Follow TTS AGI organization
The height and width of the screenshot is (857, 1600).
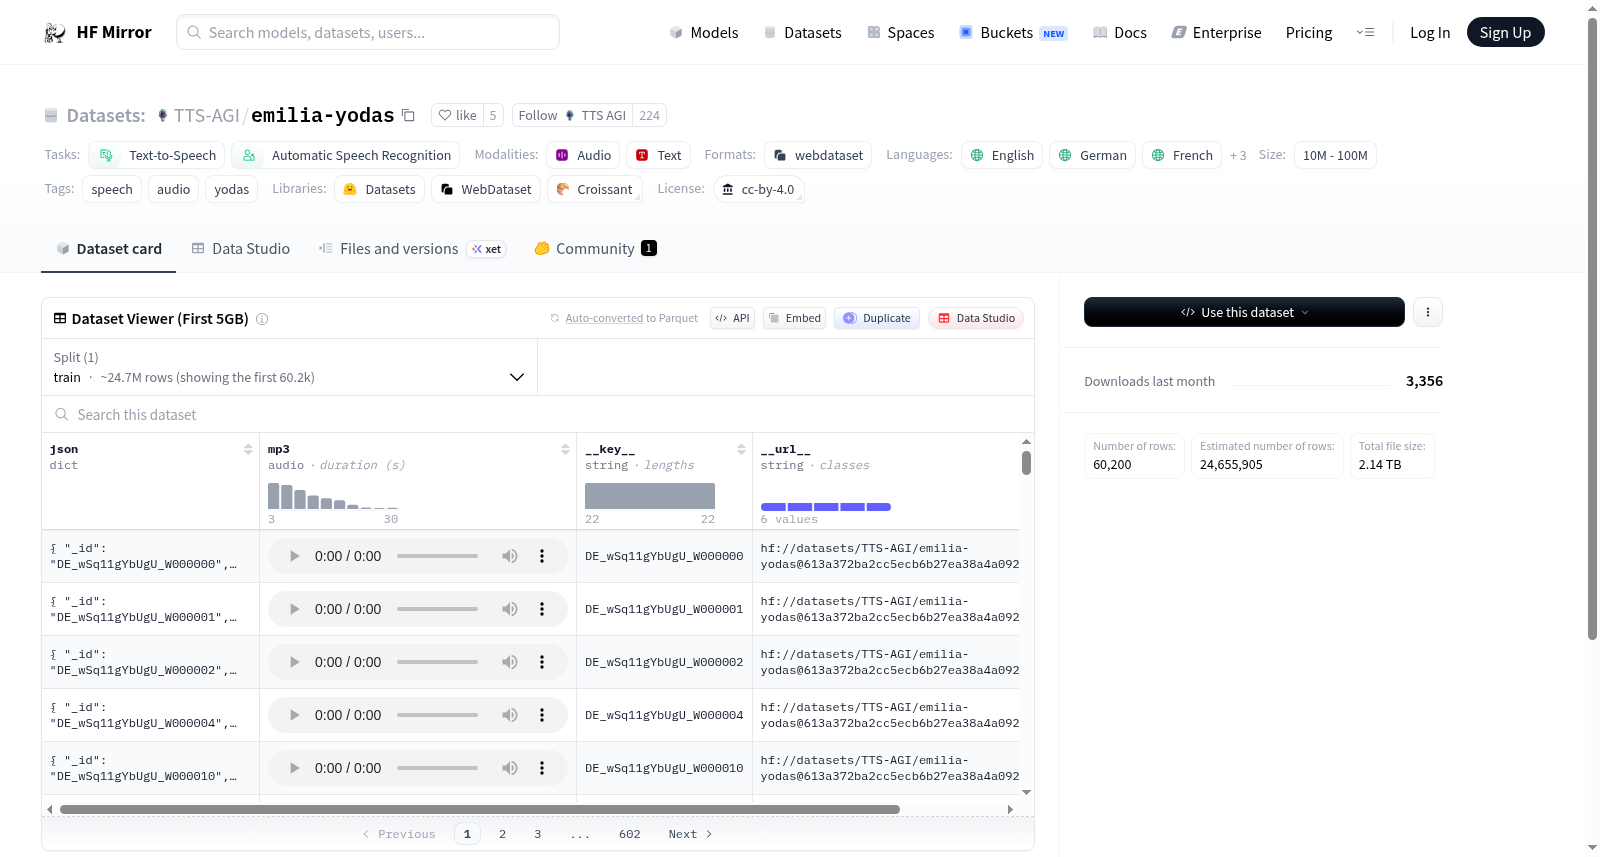[572, 116]
